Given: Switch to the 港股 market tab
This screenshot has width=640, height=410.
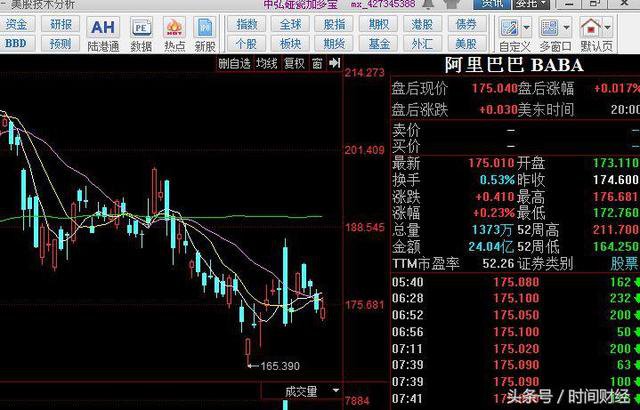Looking at the screenshot, I should point(422,24).
